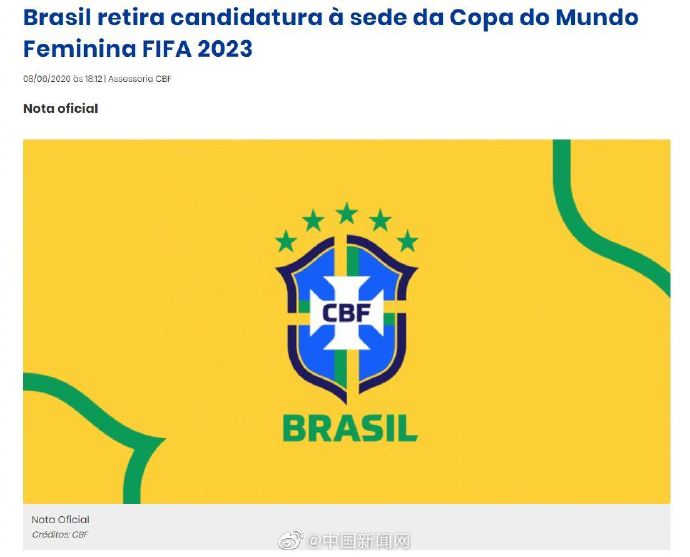Image resolution: width=690 pixels, height=557 pixels.
Task: Click the top center green star
Action: click(346, 213)
